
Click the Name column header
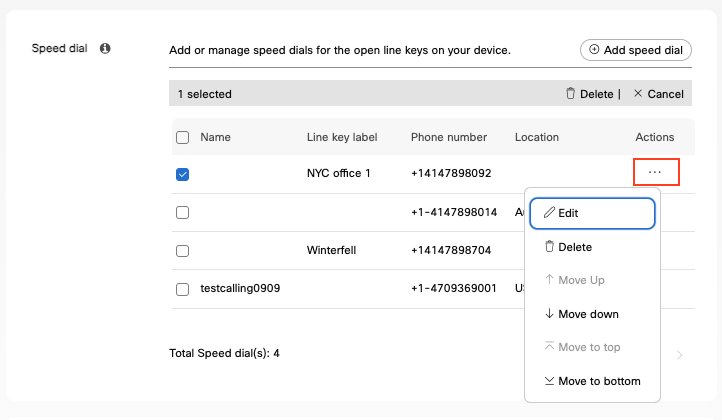(x=215, y=137)
